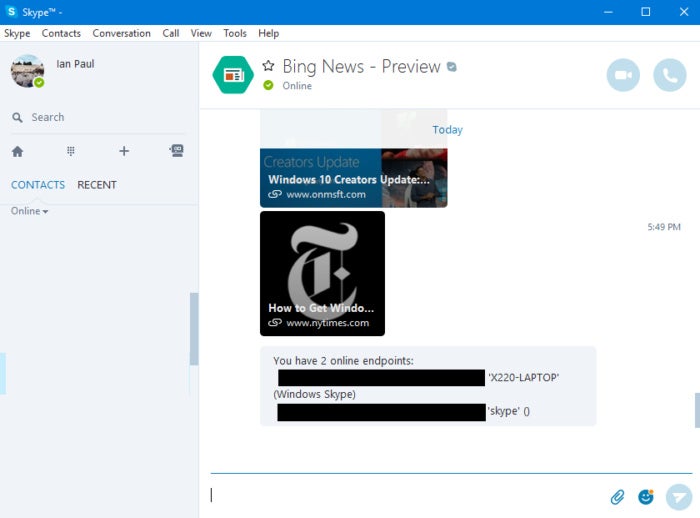Image resolution: width=700 pixels, height=518 pixels.
Task: Open the Windows 10 Creators Update article card
Action: 354,178
